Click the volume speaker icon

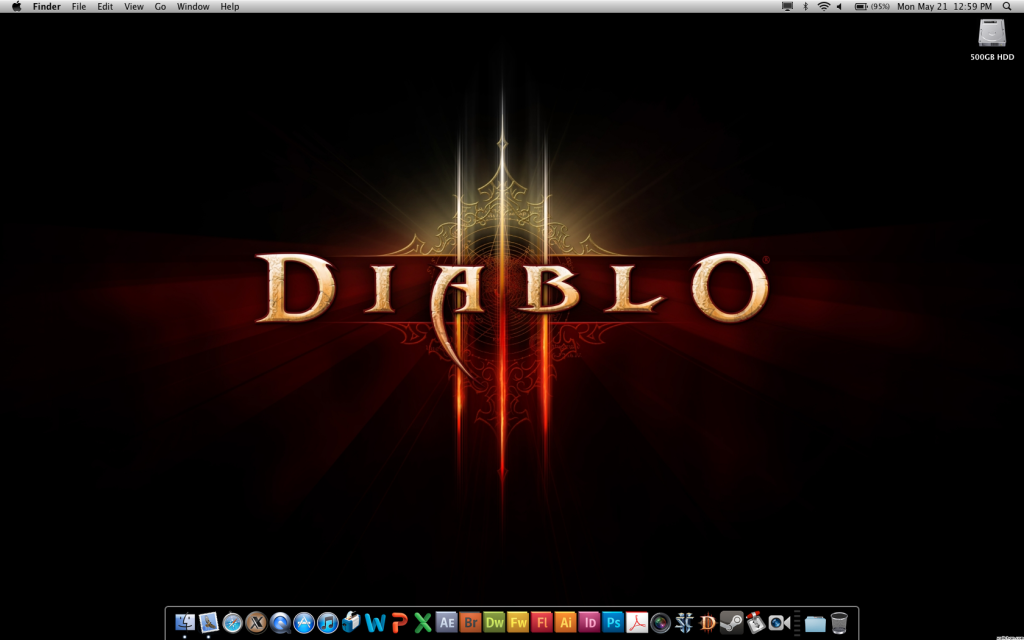point(839,7)
